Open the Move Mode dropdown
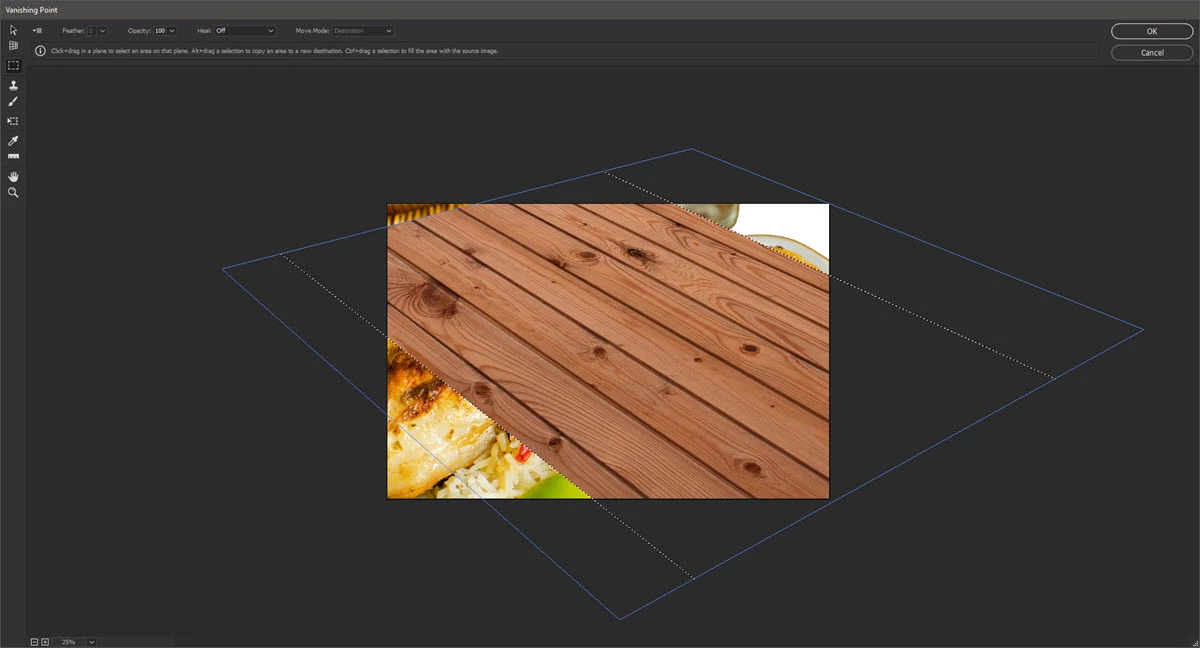Screen dimensions: 1200x648 (x=363, y=31)
